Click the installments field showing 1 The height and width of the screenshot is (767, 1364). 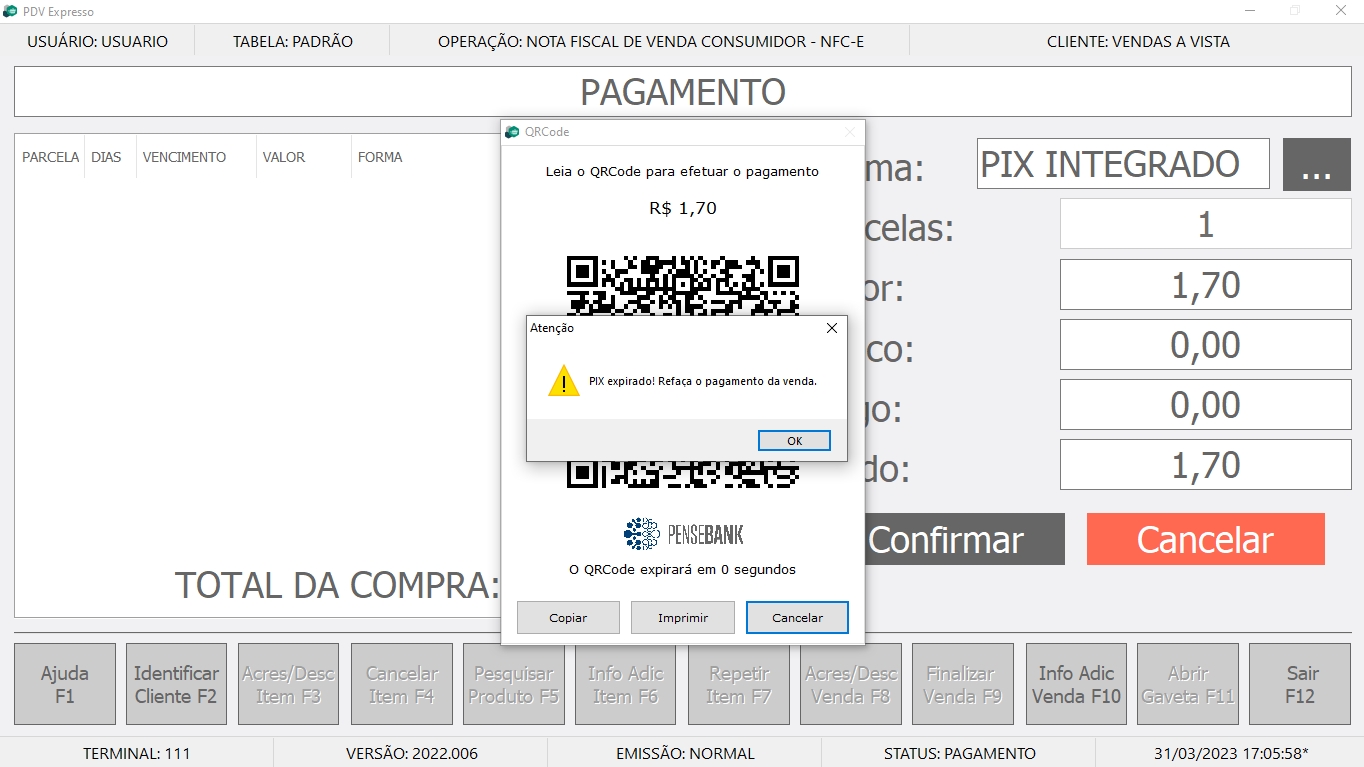click(x=1205, y=224)
